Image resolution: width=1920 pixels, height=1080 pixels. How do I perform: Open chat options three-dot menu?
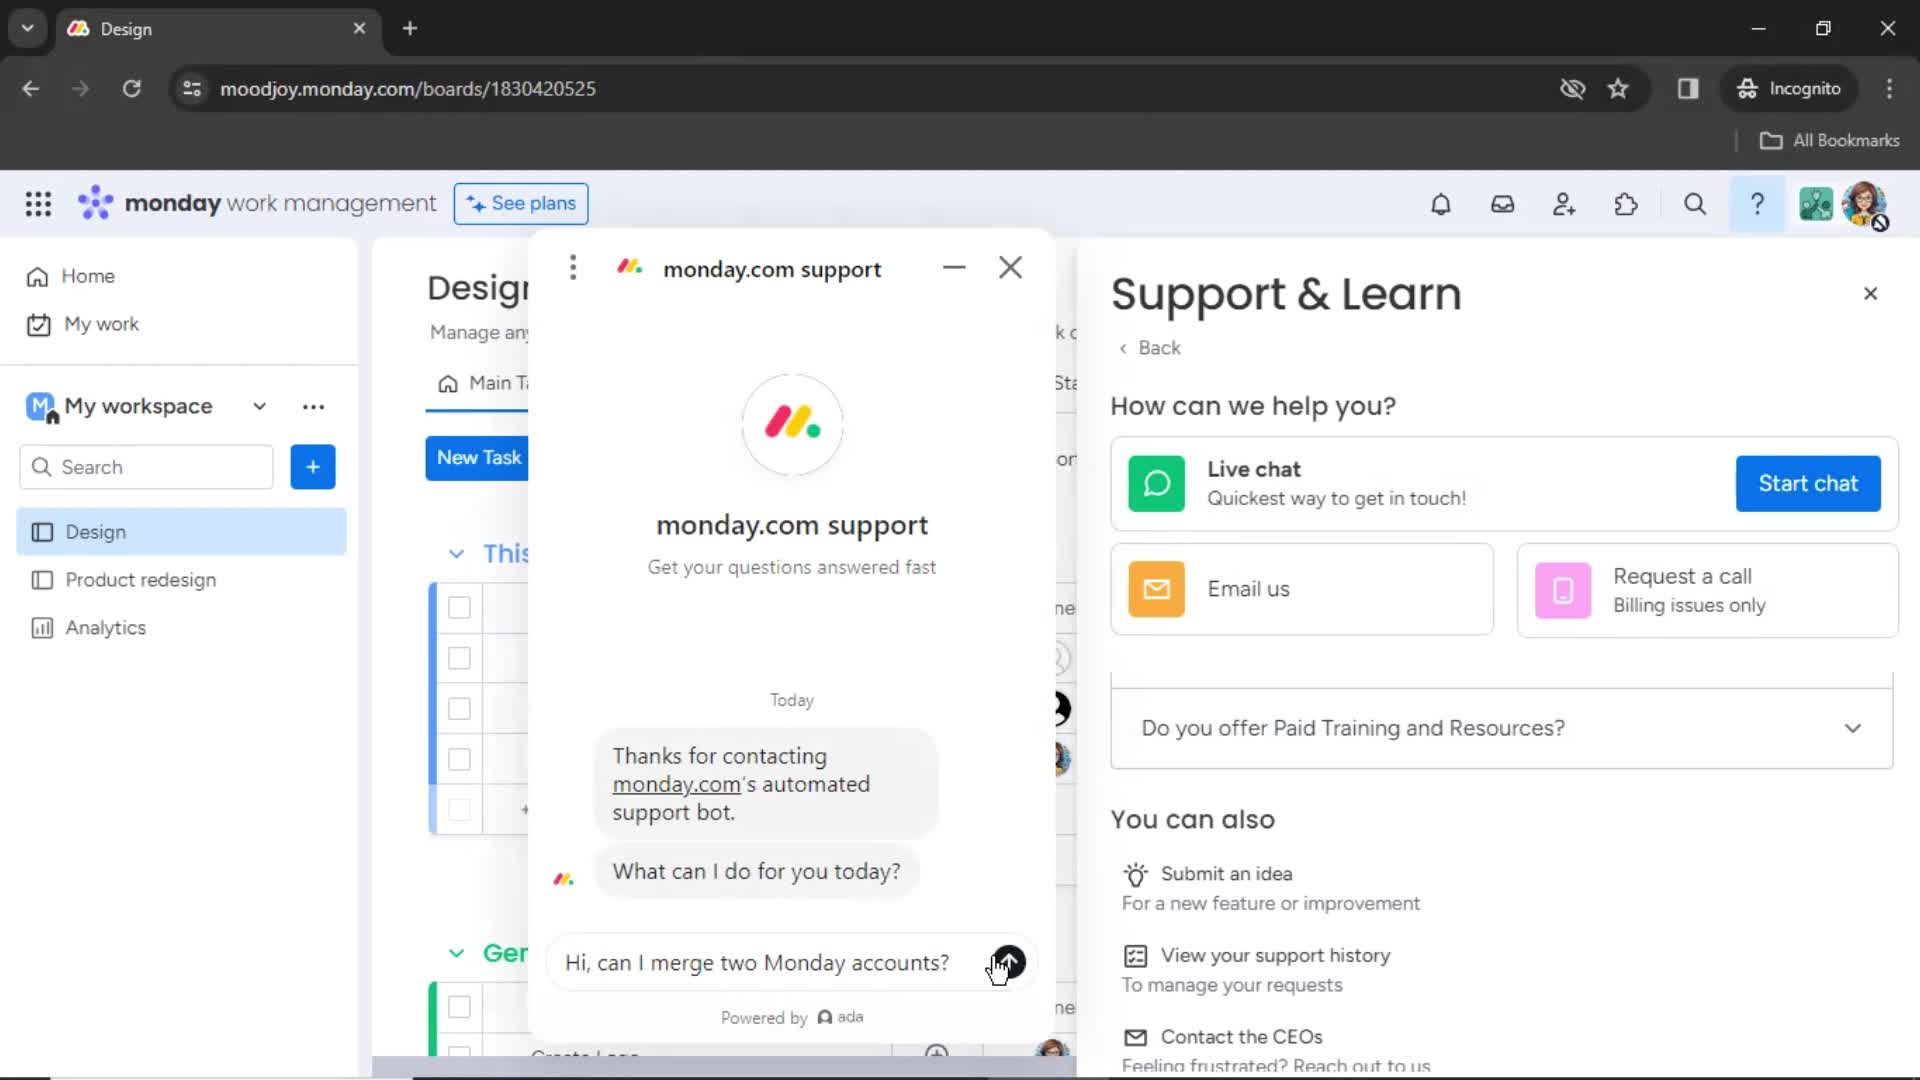tap(573, 267)
